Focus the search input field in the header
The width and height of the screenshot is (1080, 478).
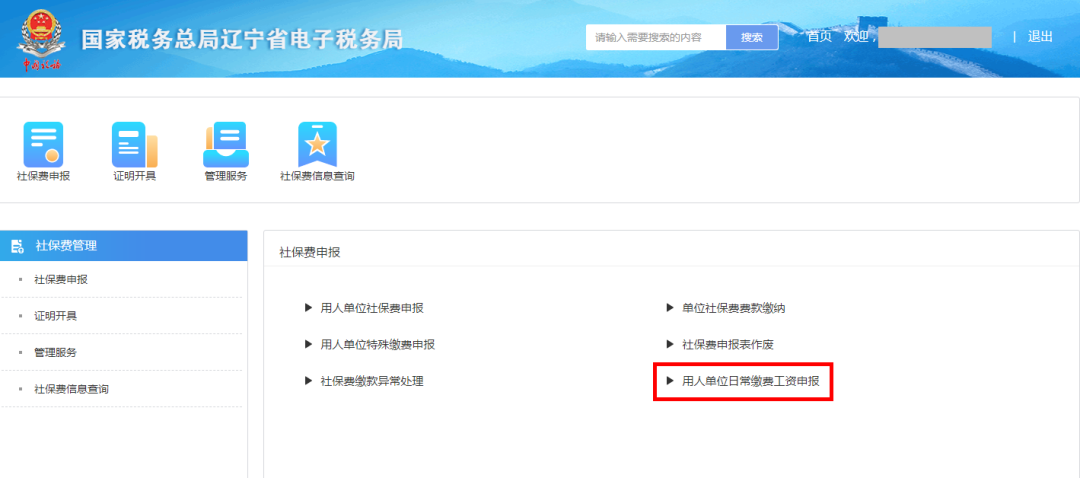[656, 37]
